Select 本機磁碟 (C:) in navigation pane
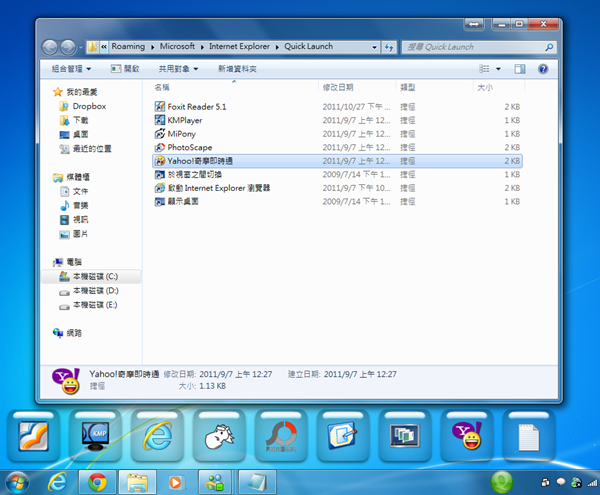 (90, 277)
